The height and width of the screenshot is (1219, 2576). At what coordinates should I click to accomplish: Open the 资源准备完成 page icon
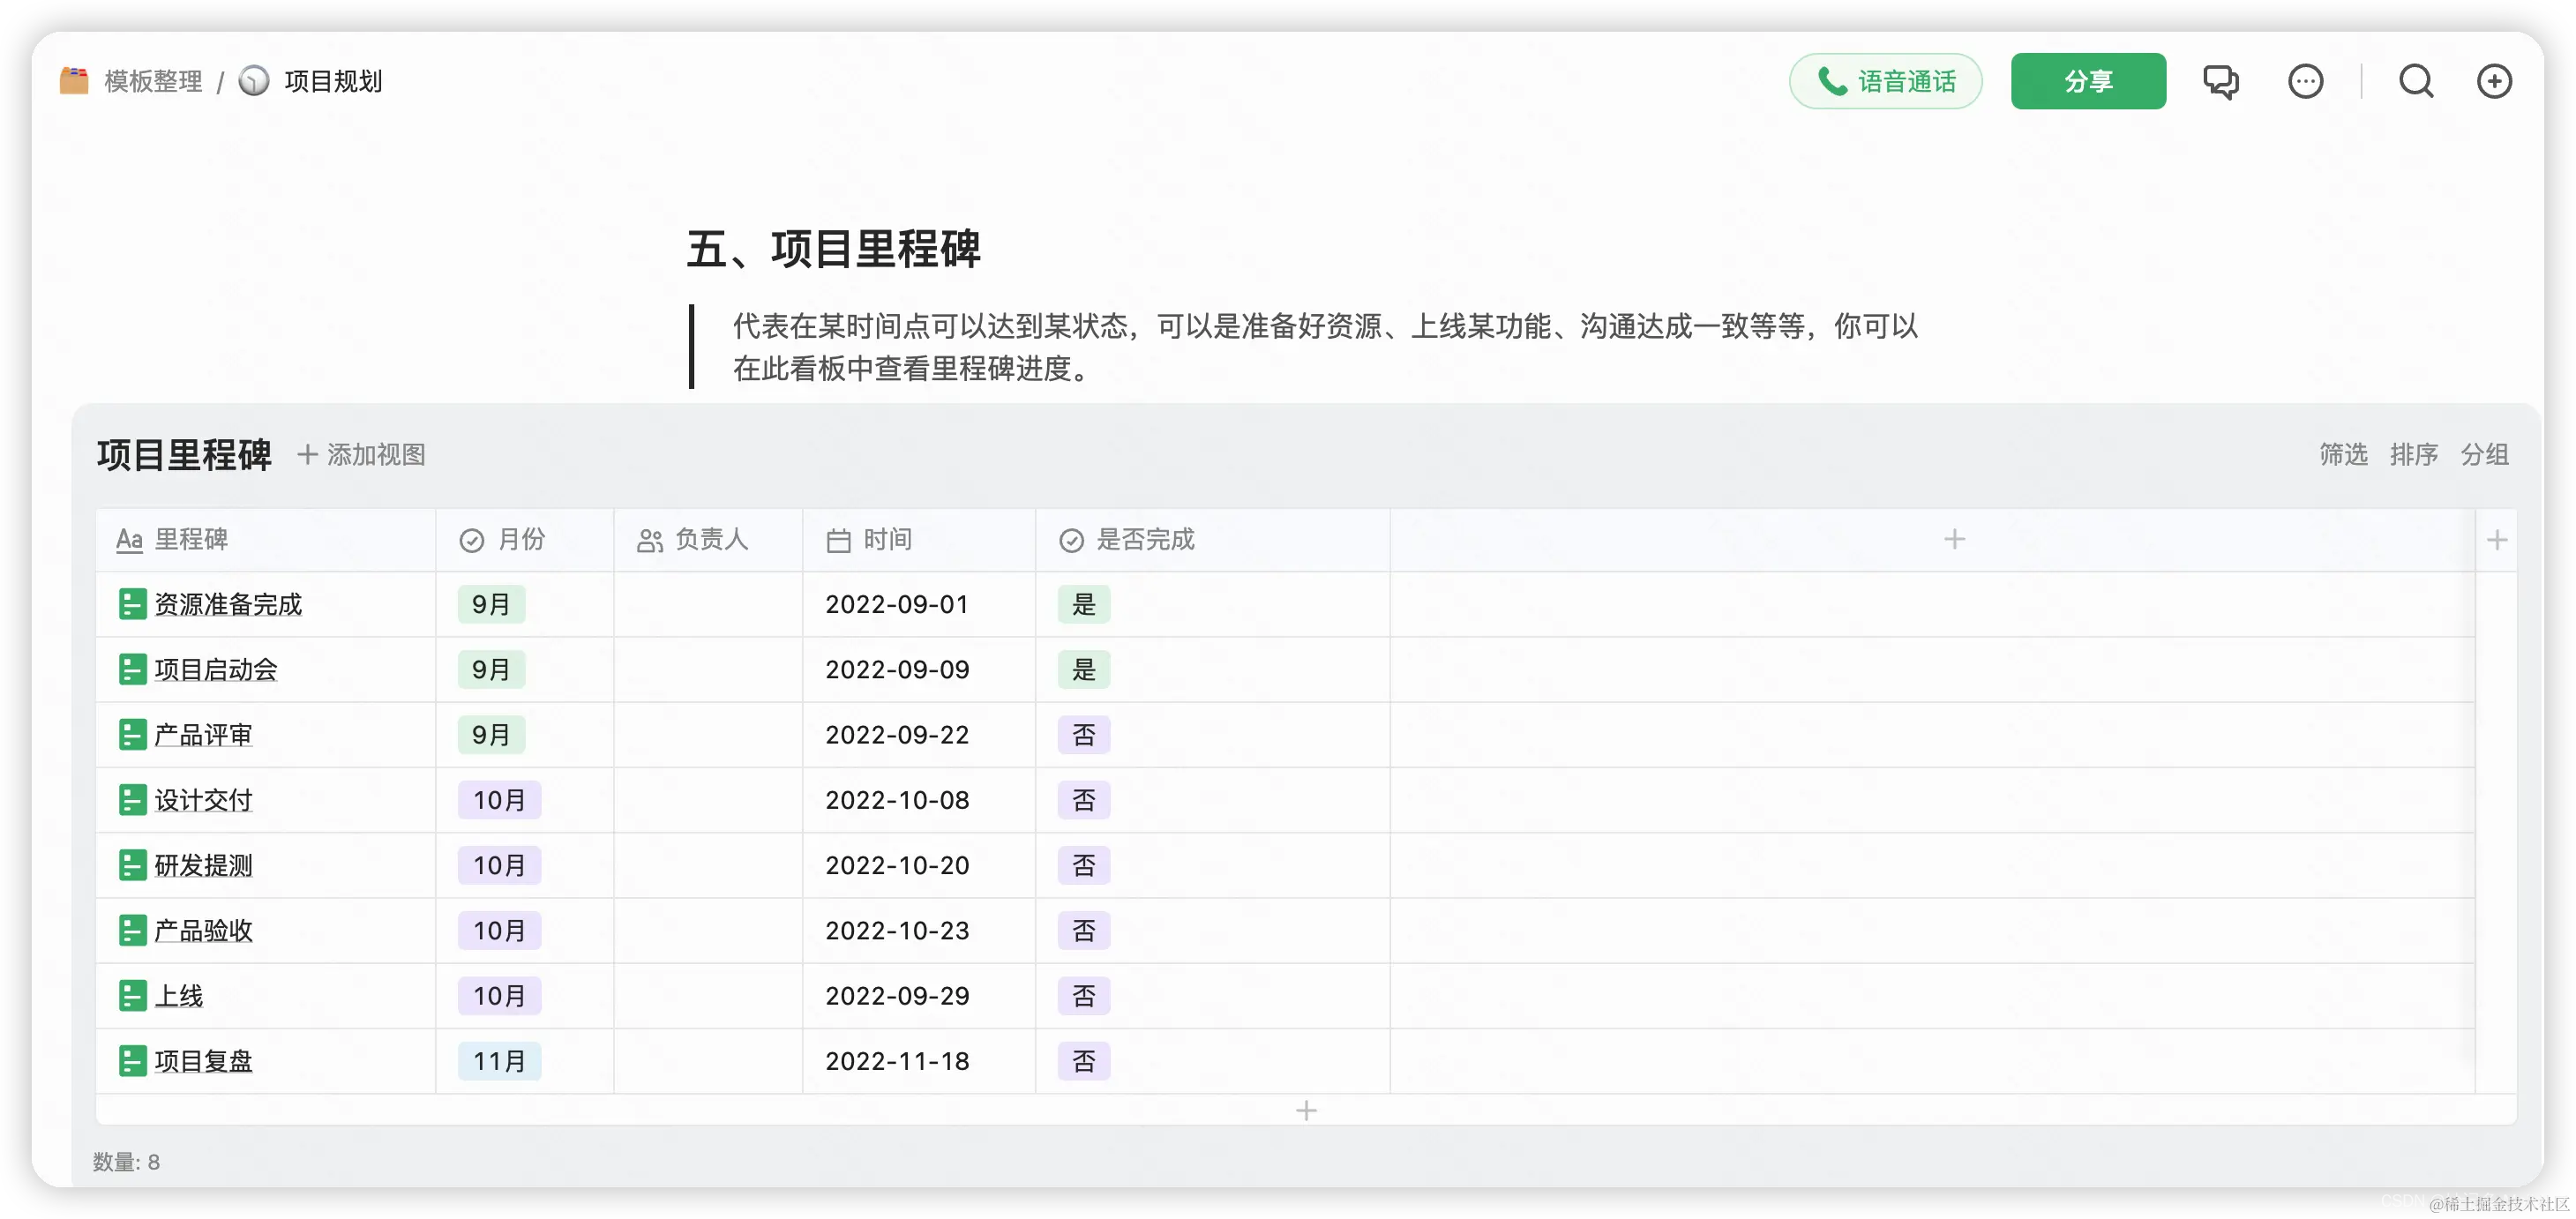(132, 604)
